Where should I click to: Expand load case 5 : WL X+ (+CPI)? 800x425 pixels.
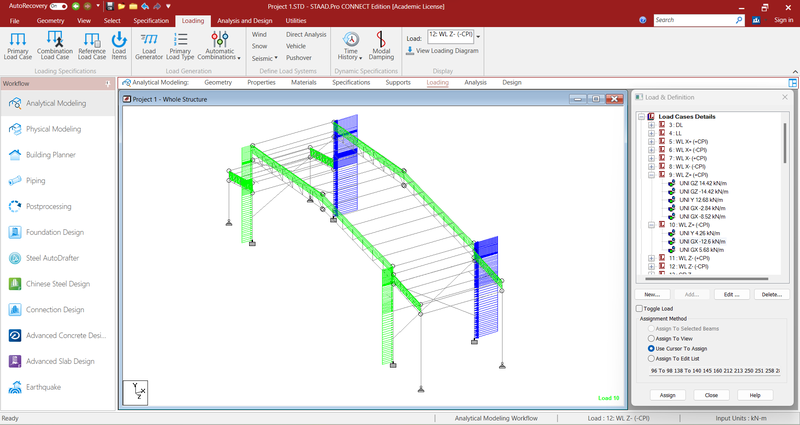tap(652, 142)
